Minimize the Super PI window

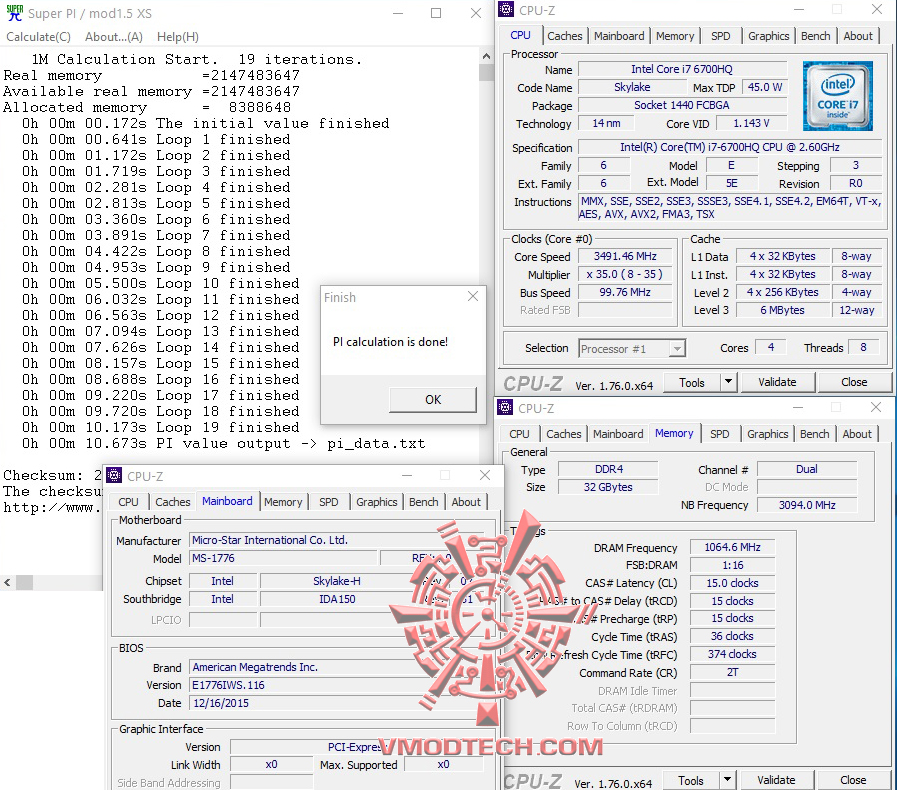coord(398,13)
